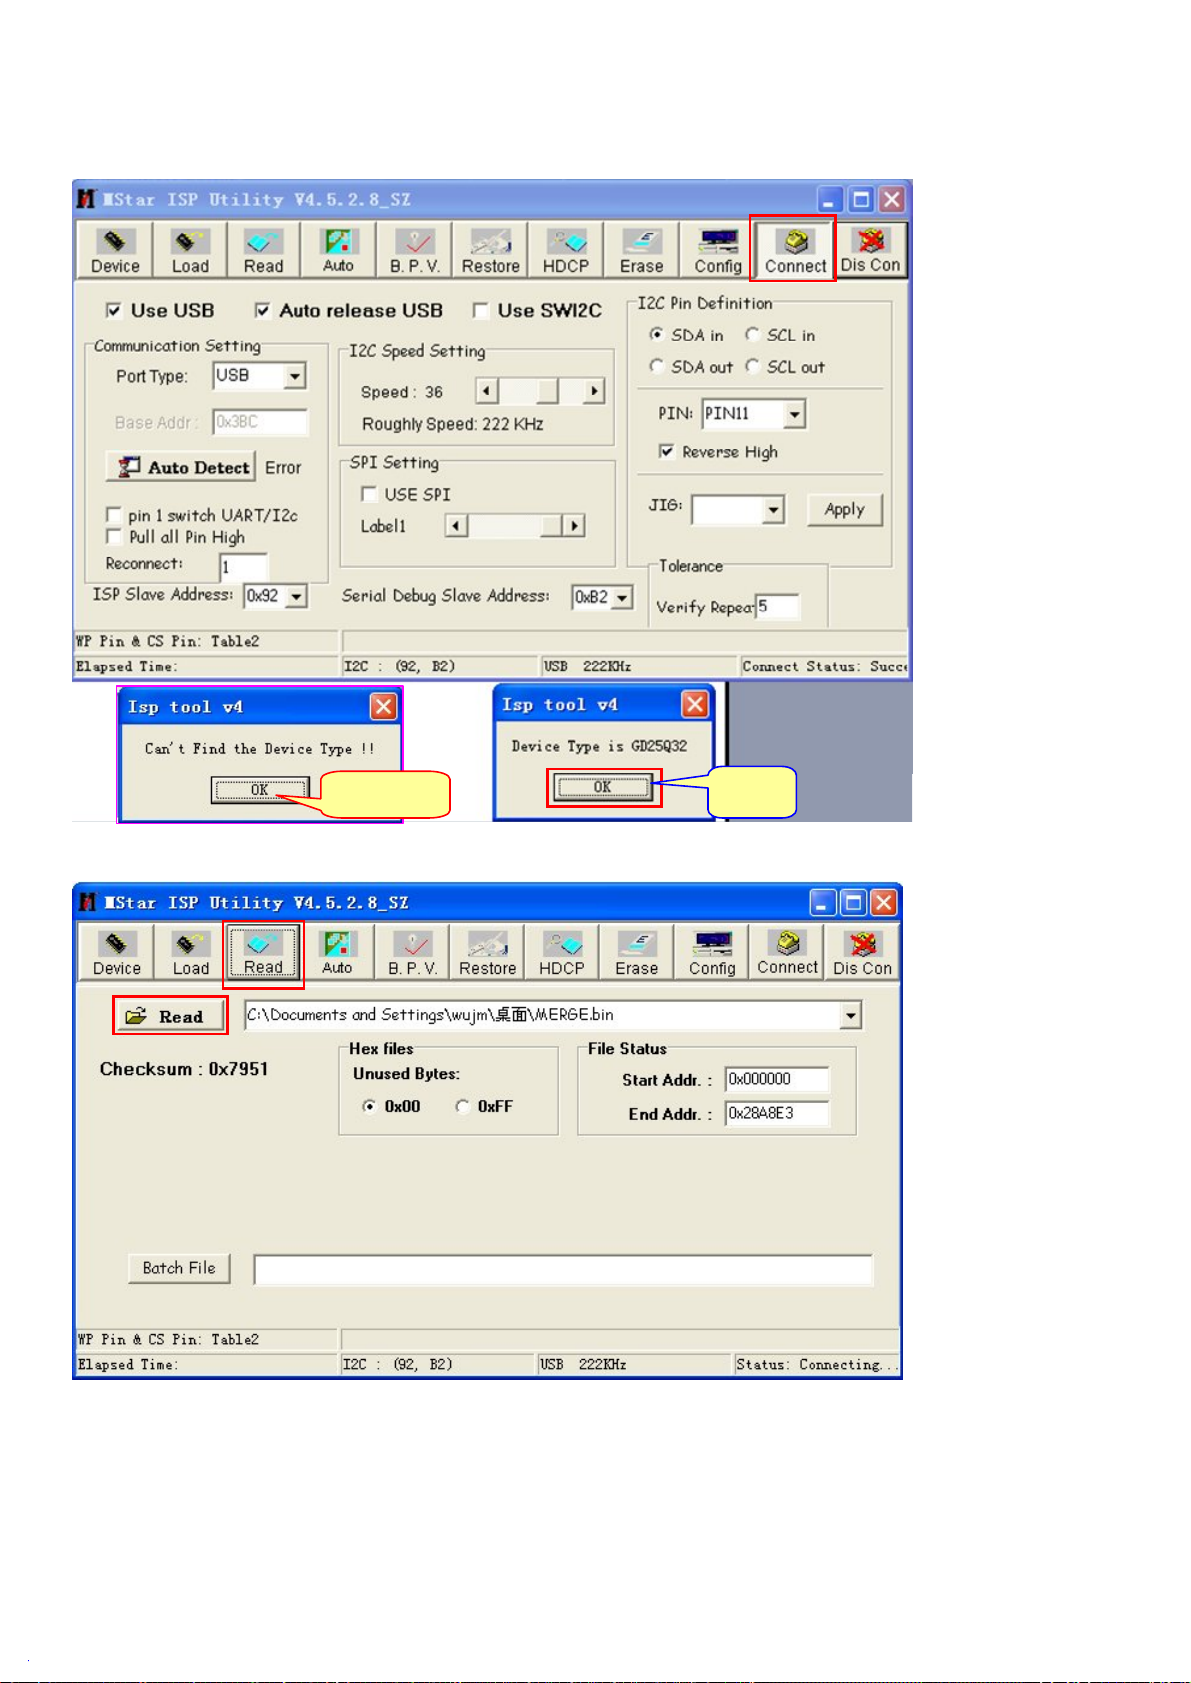Open Serial Debug Slave Address 0xB2 dropdown
Screen dimensions: 1191x1683
tap(622, 597)
